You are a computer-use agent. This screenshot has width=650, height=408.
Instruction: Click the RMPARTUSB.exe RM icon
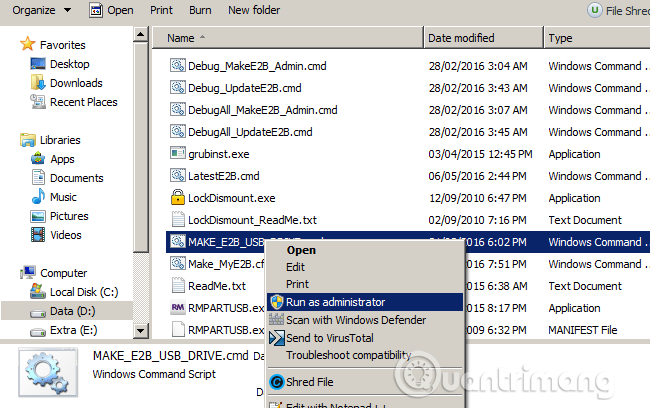178,307
